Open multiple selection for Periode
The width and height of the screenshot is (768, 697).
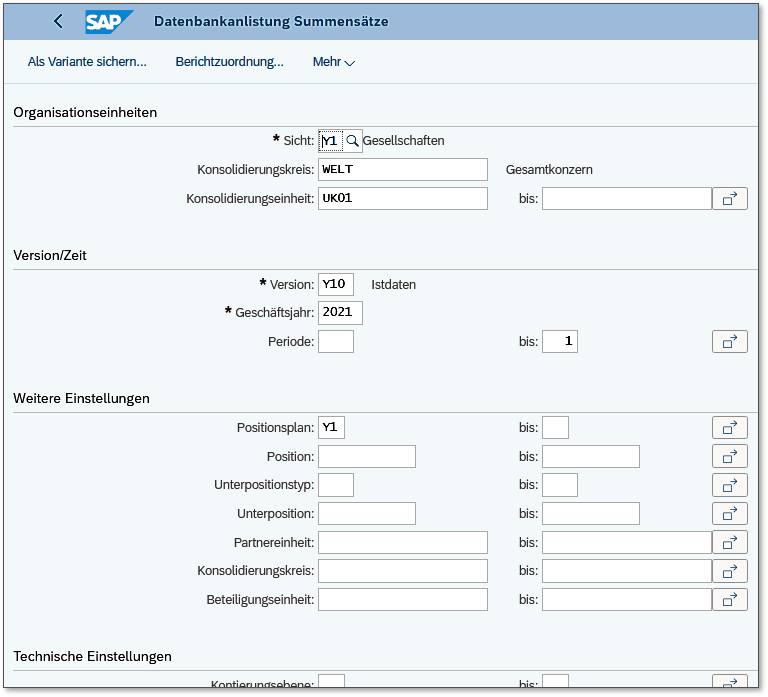[x=729, y=342]
